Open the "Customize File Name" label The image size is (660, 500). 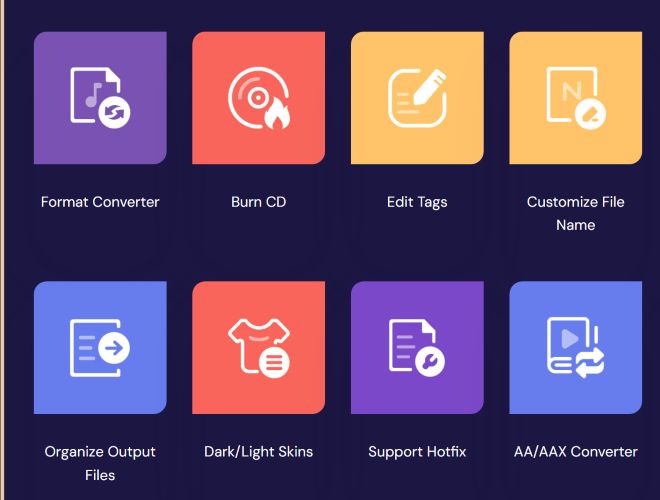click(575, 213)
